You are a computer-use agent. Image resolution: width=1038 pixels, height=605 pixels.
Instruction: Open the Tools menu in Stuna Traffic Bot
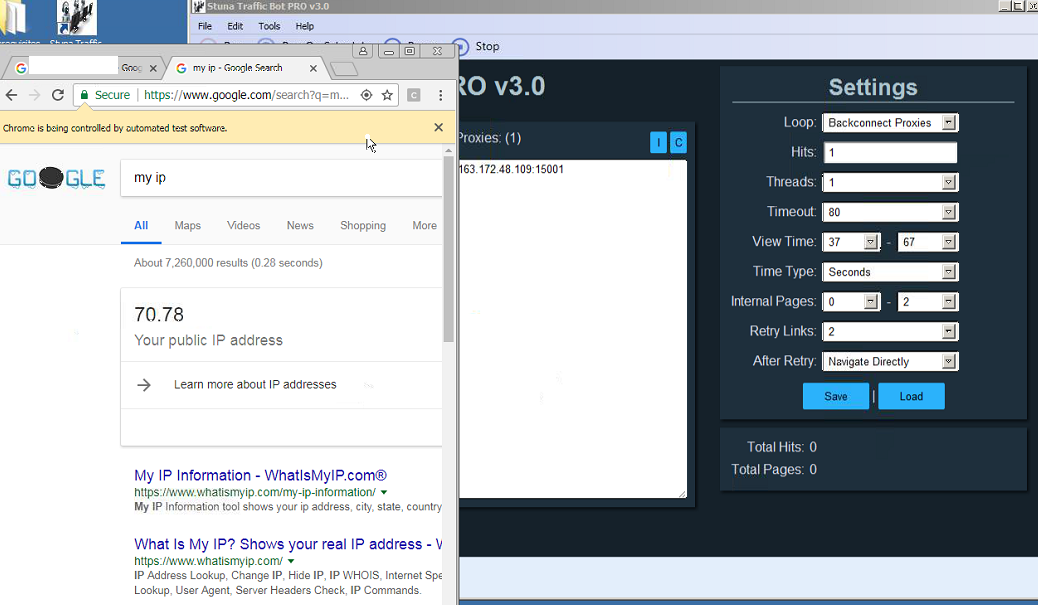[x=269, y=26]
